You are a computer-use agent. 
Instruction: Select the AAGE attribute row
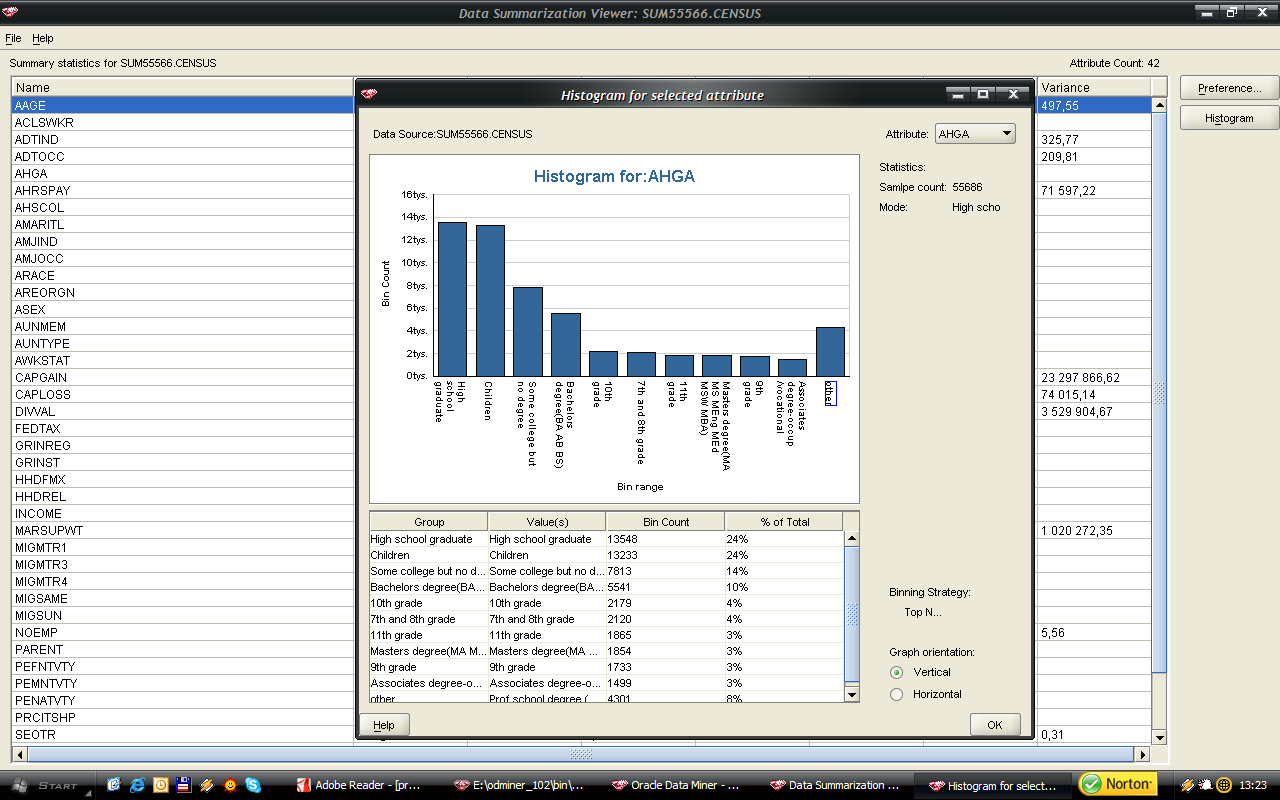(183, 105)
